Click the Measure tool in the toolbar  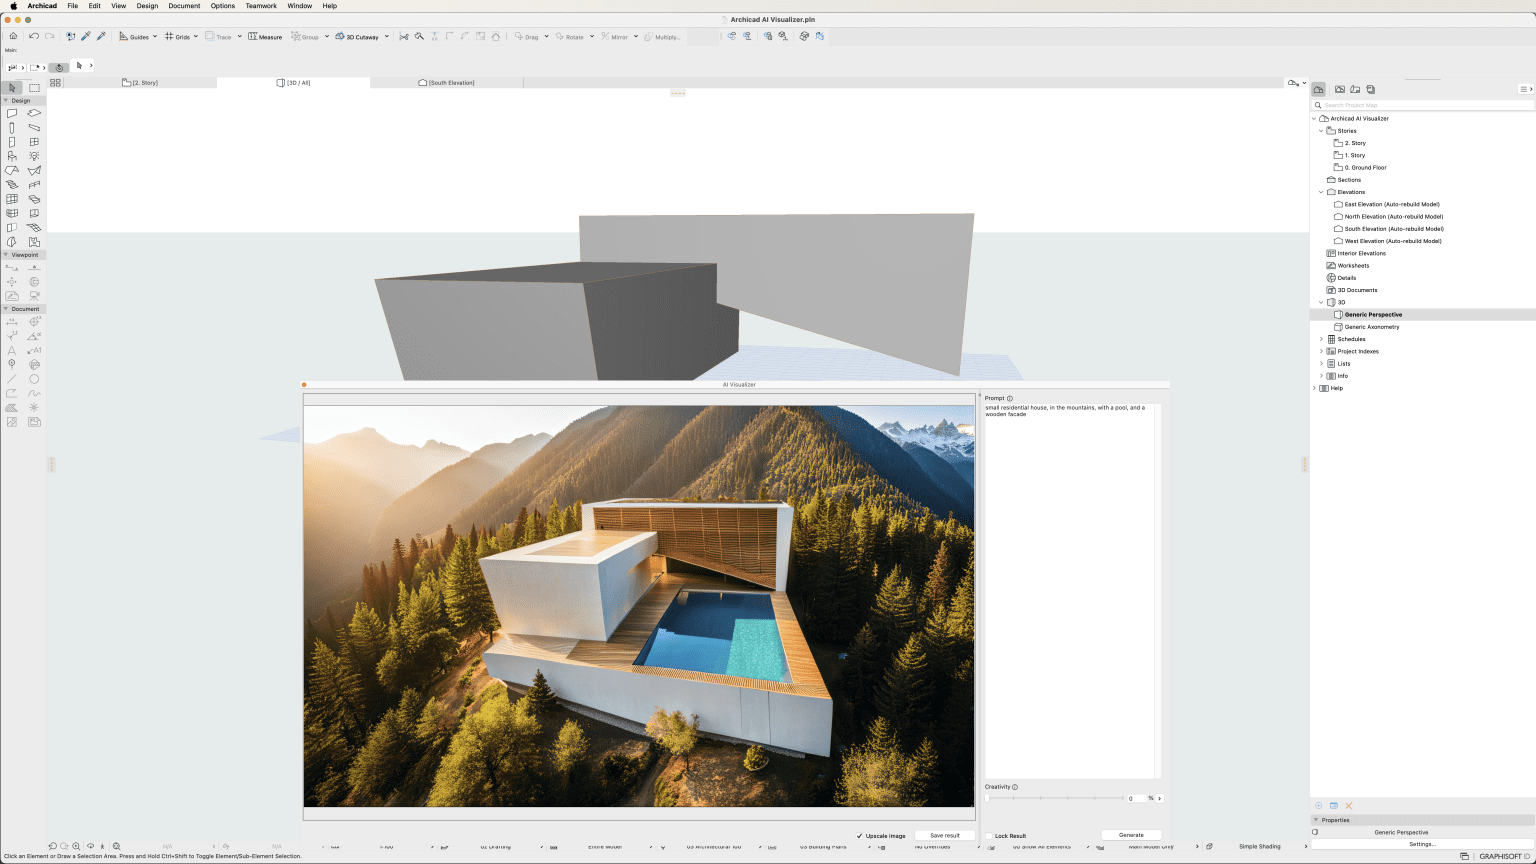point(265,37)
